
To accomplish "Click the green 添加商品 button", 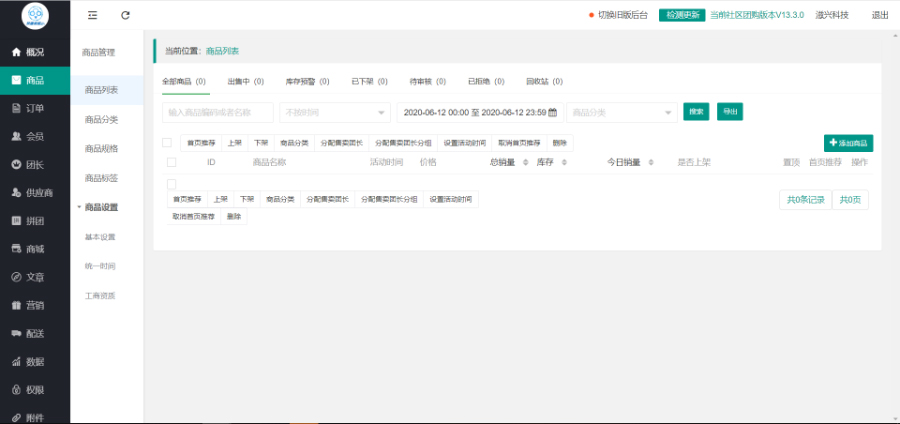I will point(848,143).
